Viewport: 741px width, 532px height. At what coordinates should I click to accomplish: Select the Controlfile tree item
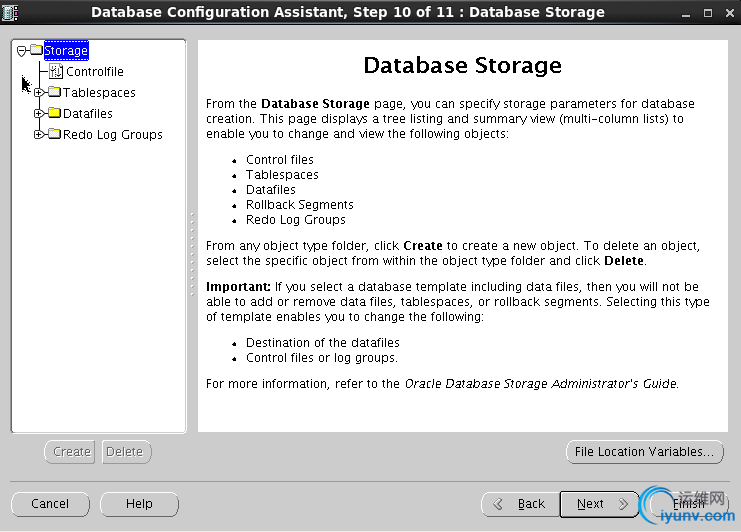click(x=95, y=72)
